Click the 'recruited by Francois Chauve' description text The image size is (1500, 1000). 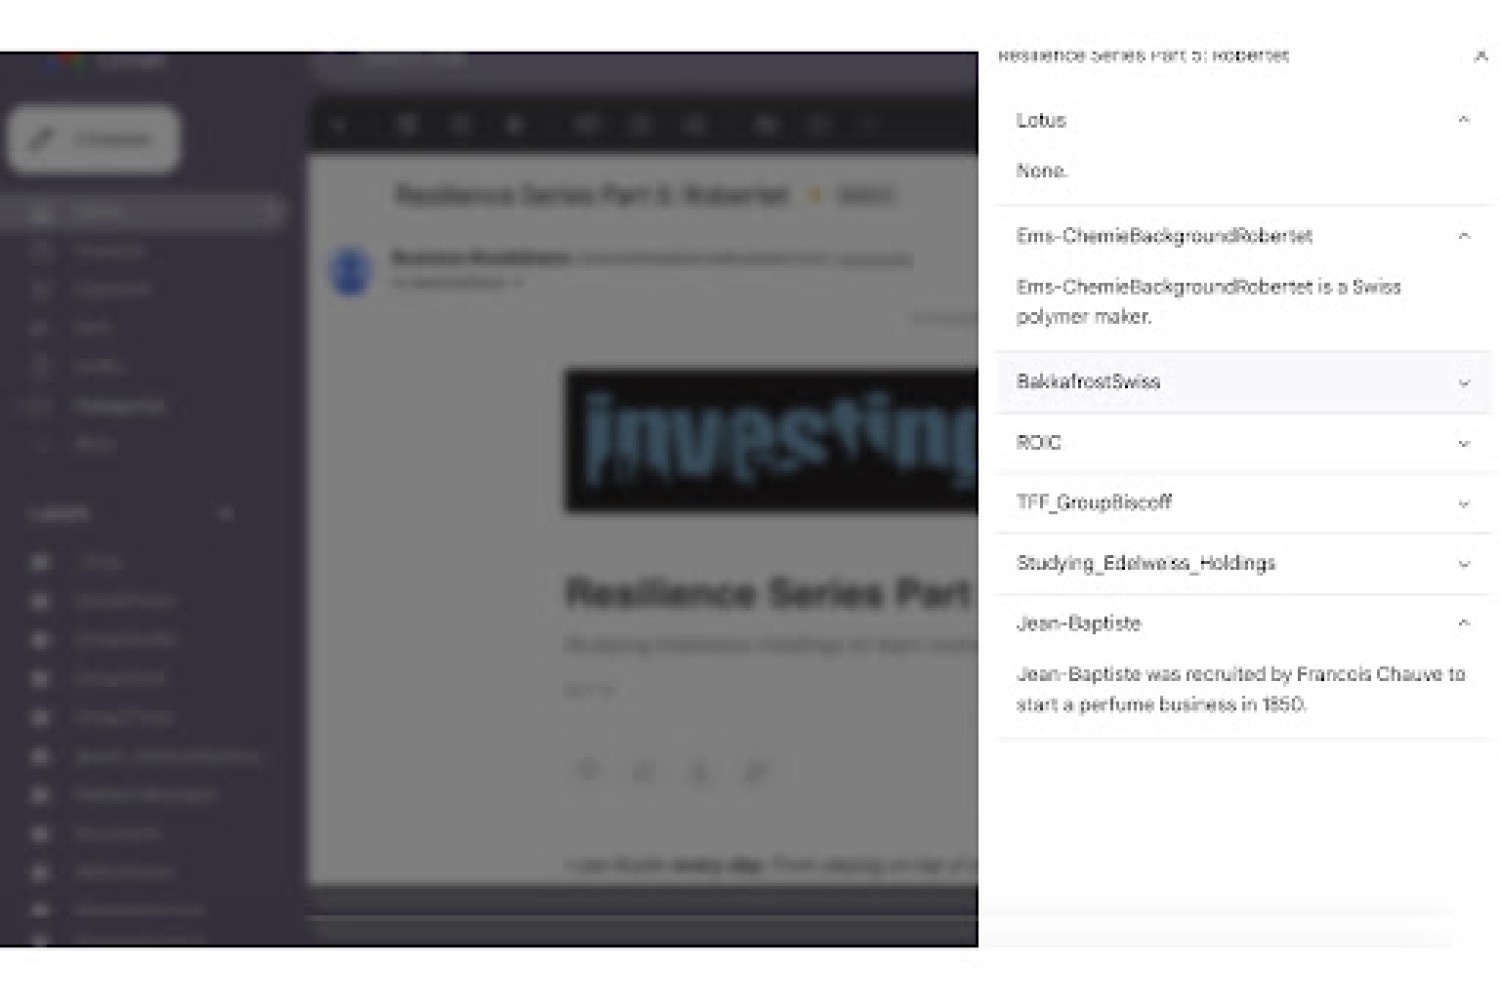coord(1240,689)
